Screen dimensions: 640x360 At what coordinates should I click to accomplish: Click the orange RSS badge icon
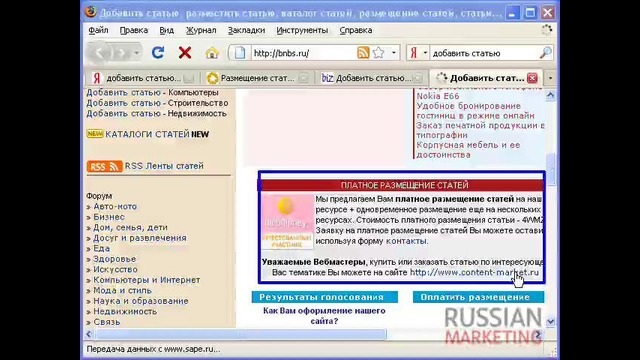tap(104, 167)
